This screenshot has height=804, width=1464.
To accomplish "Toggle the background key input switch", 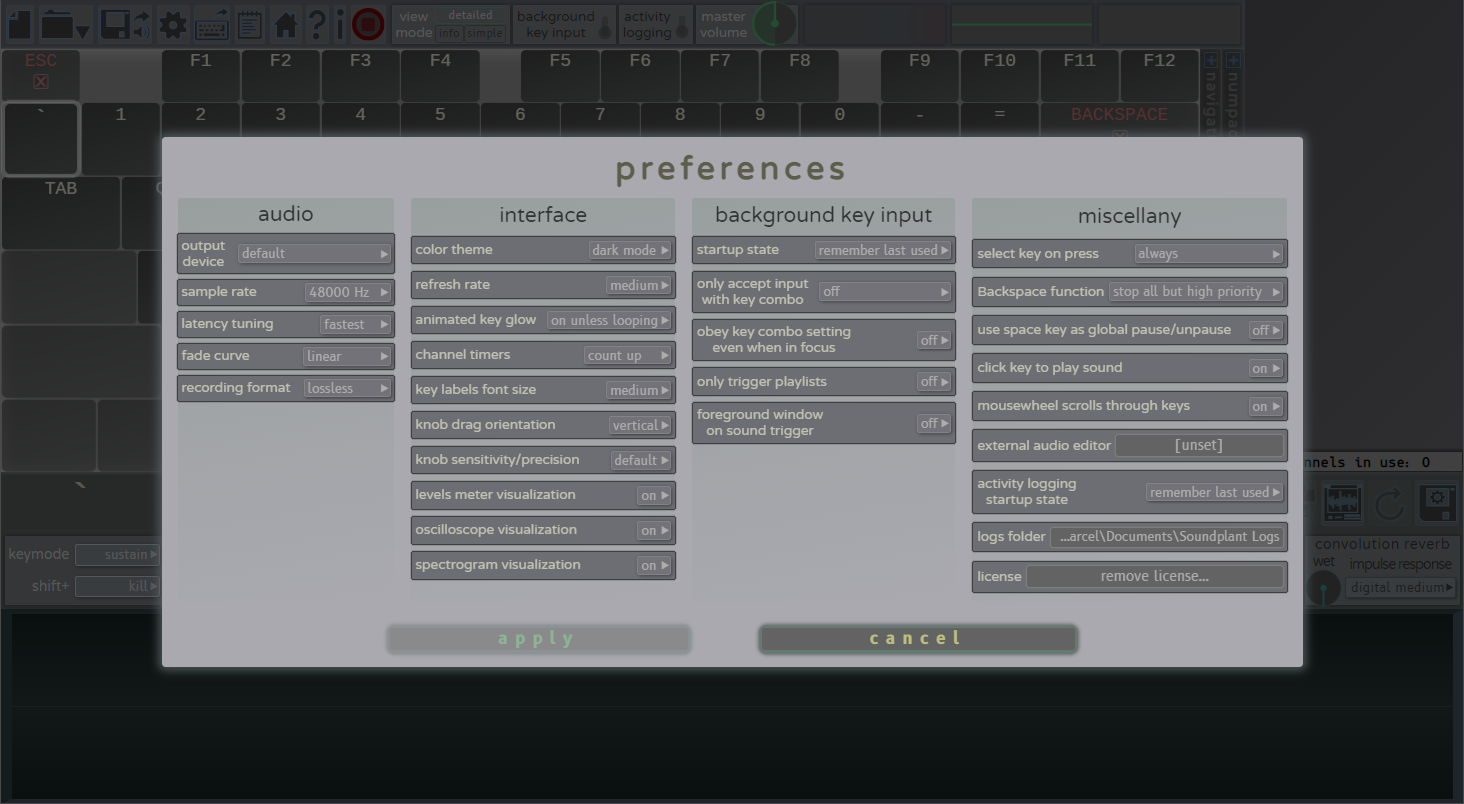I will (605, 27).
